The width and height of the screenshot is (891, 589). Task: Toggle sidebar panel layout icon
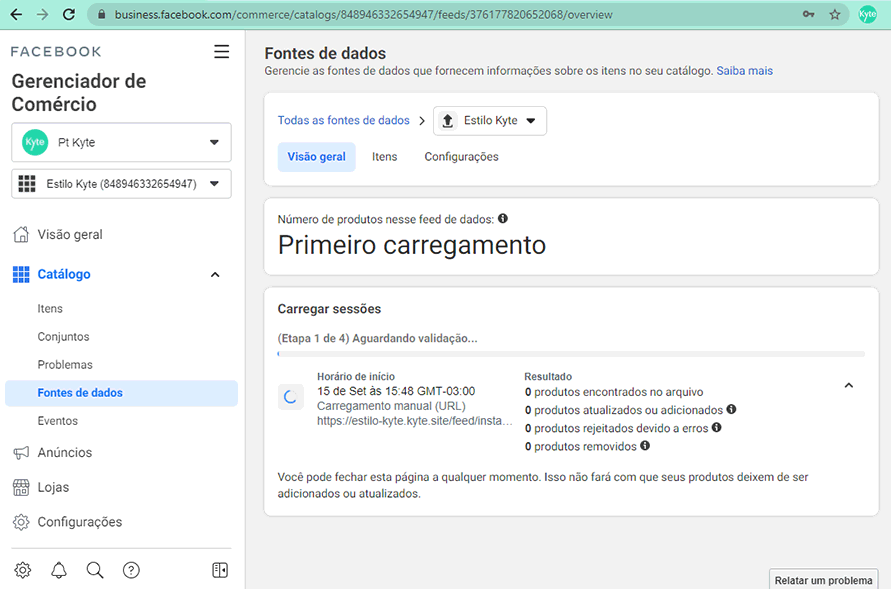point(220,570)
